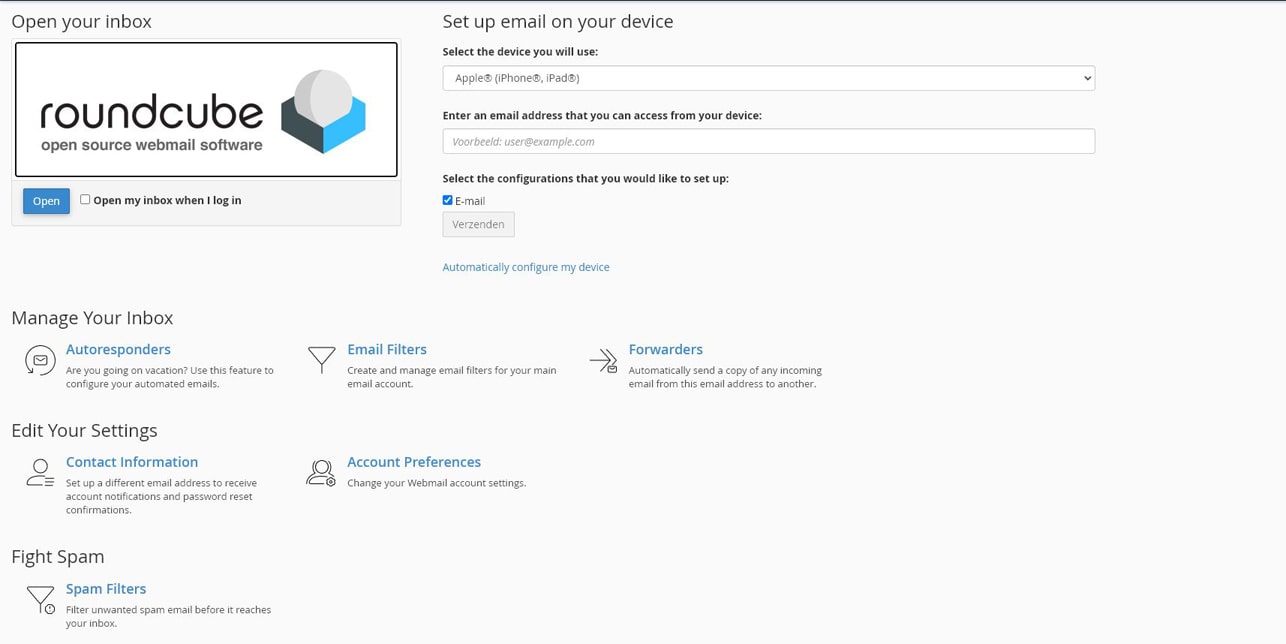Open the Autoresponders link
Image resolution: width=1286 pixels, height=644 pixels.
(x=118, y=349)
